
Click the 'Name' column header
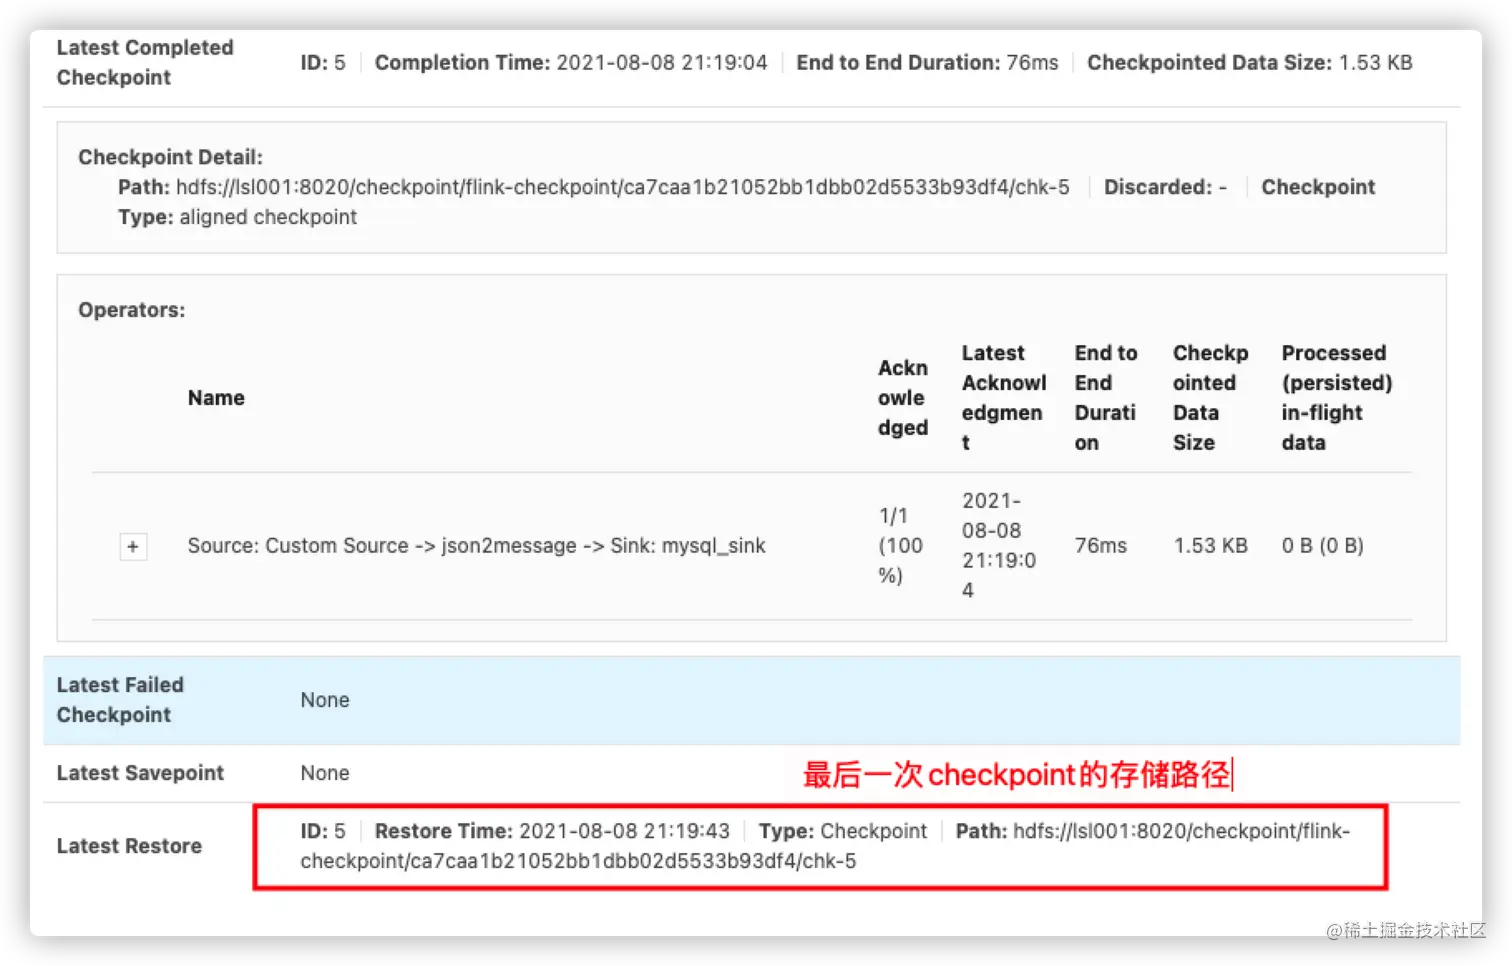(x=216, y=398)
